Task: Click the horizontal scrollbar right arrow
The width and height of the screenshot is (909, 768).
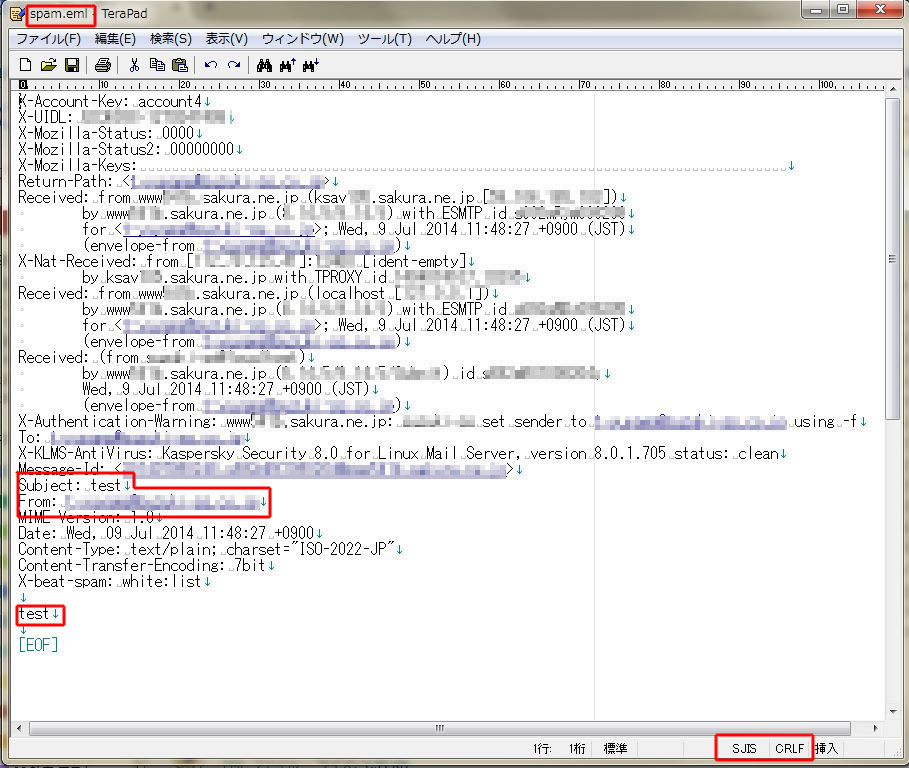Action: tap(875, 728)
